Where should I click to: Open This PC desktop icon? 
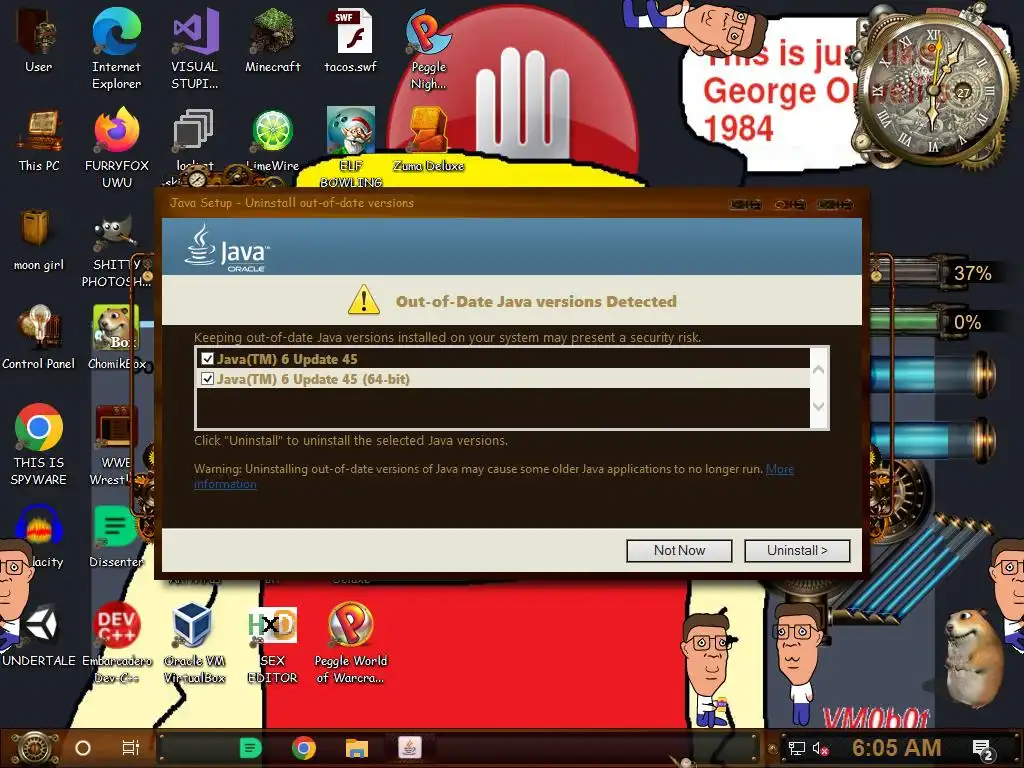pyautogui.click(x=39, y=140)
